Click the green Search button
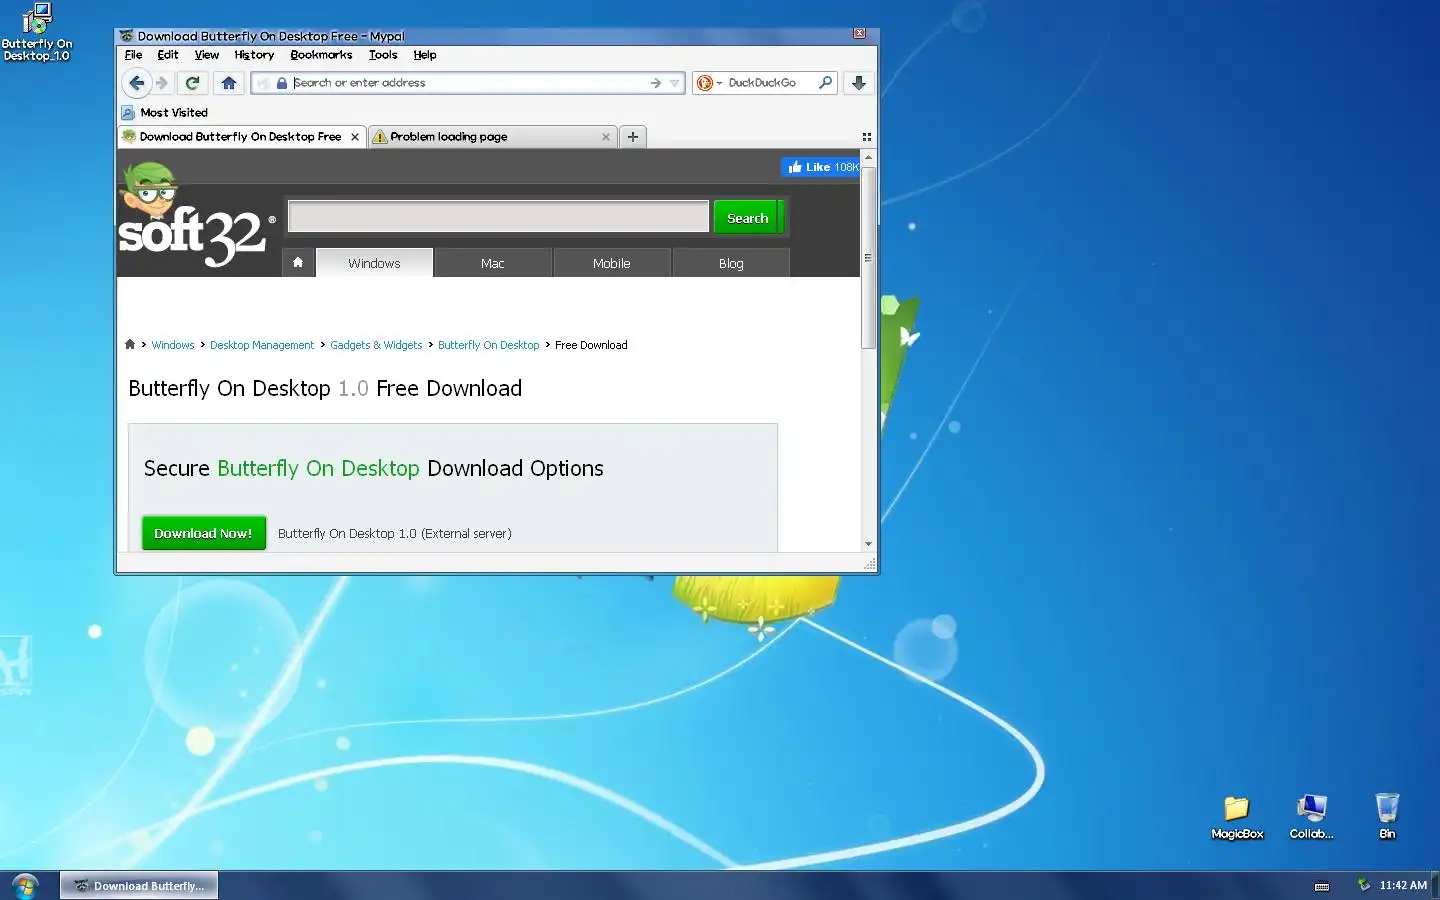1440x900 pixels. coord(747,217)
